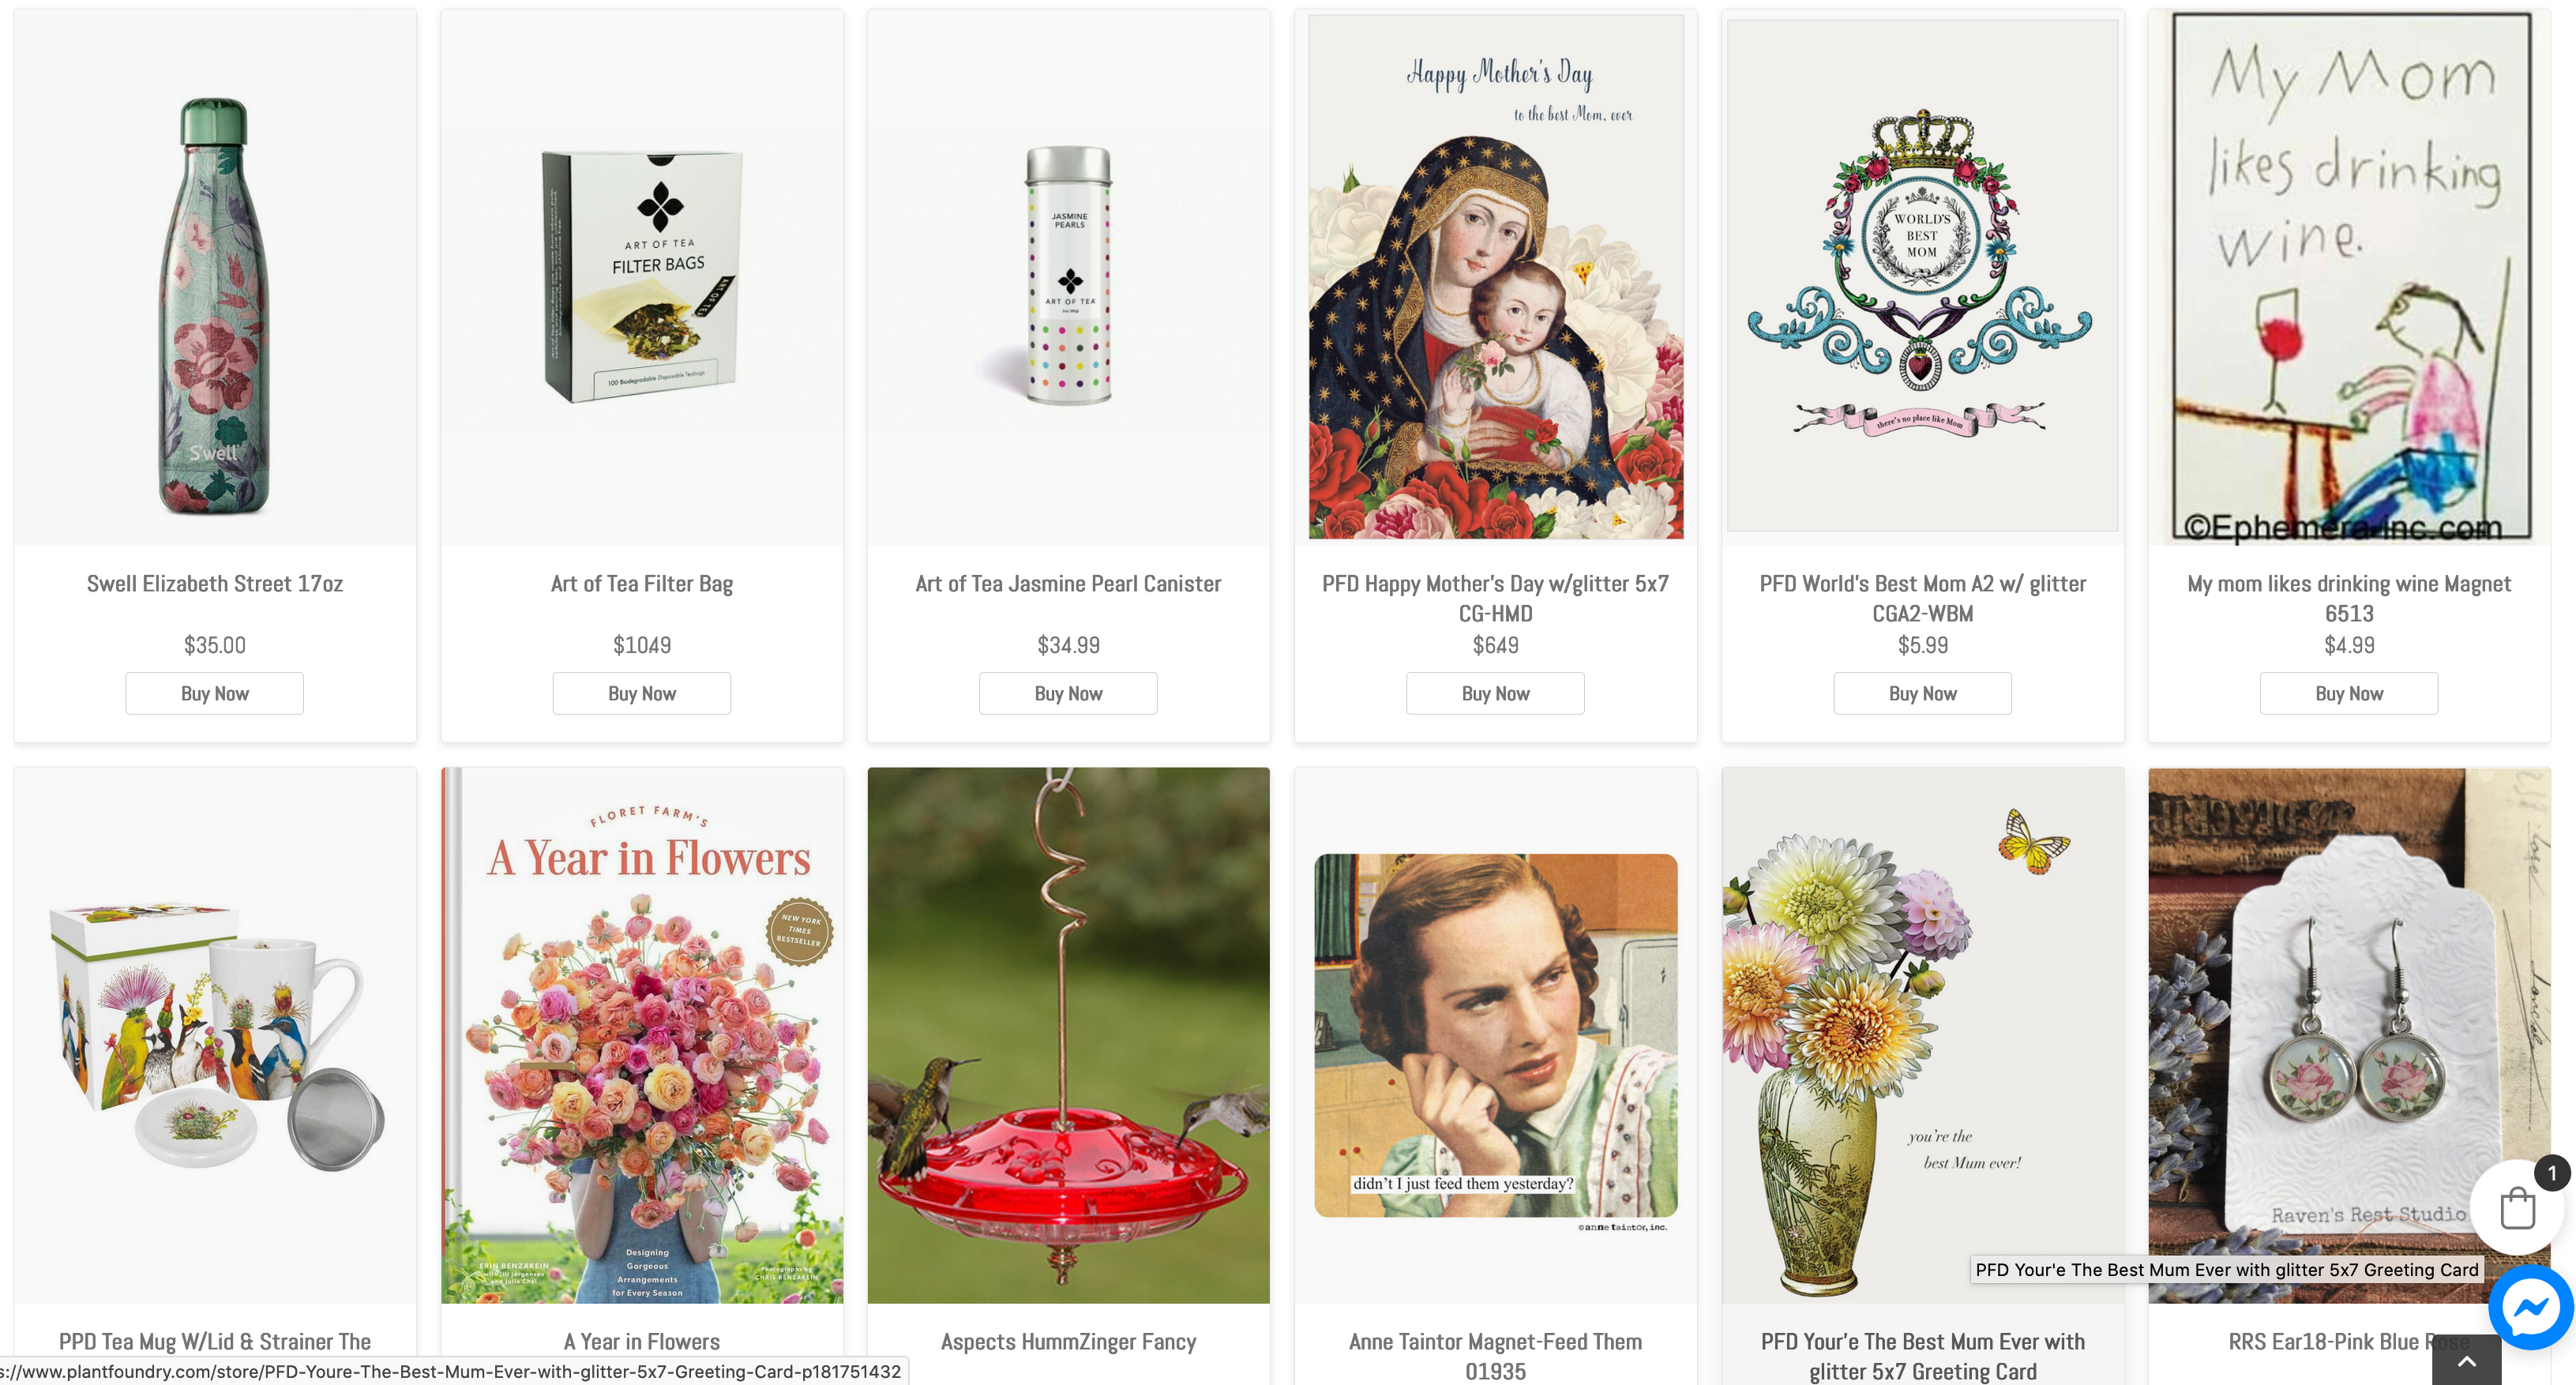Click Buy Now under PFD Happy Mother's Day card
This screenshot has height=1385, width=2576.
1495,693
